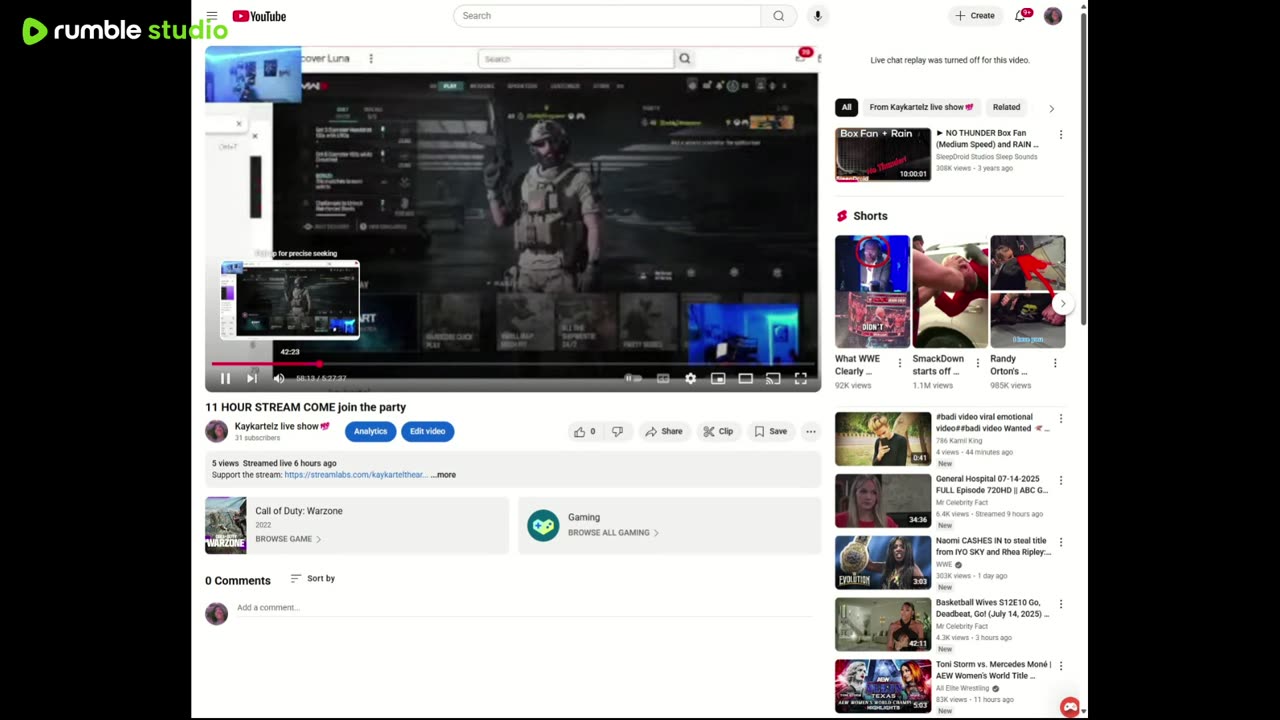Open options for NO THUNDER Box Fan video

(x=1061, y=135)
